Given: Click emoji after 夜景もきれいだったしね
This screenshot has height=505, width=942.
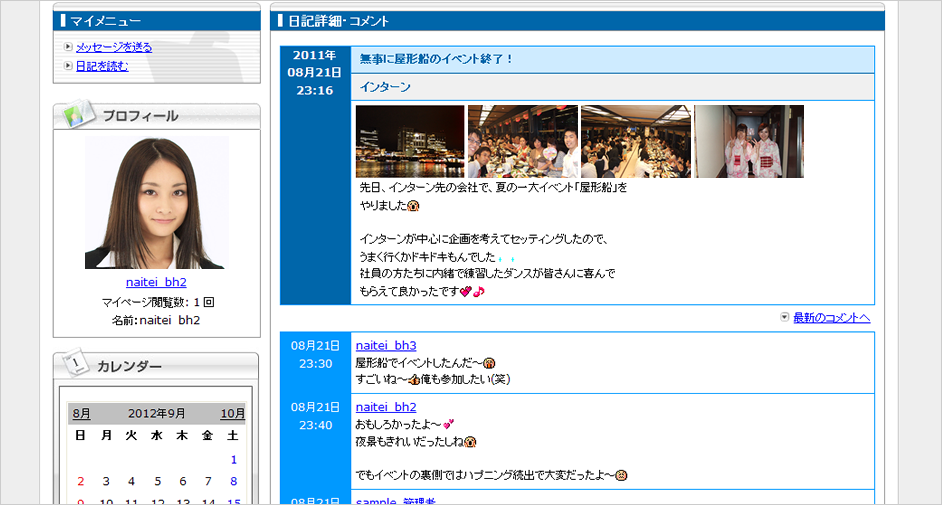Looking at the screenshot, I should pos(470,442).
